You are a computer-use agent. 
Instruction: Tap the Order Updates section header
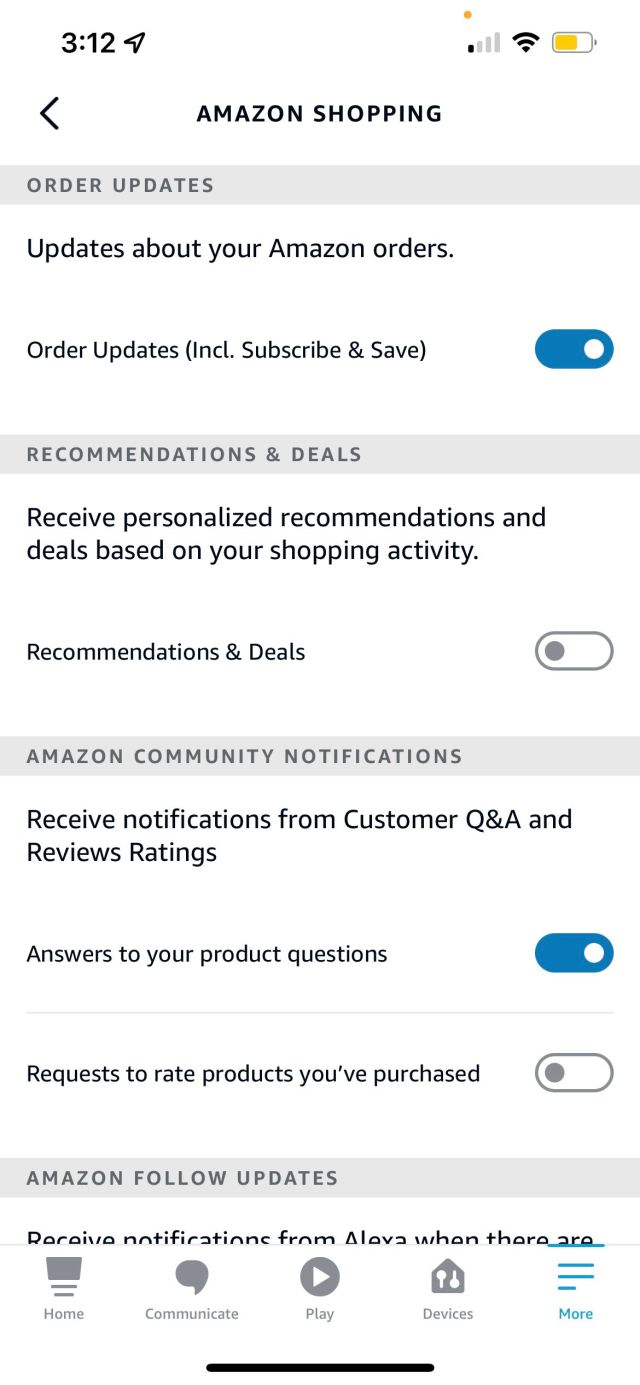121,185
